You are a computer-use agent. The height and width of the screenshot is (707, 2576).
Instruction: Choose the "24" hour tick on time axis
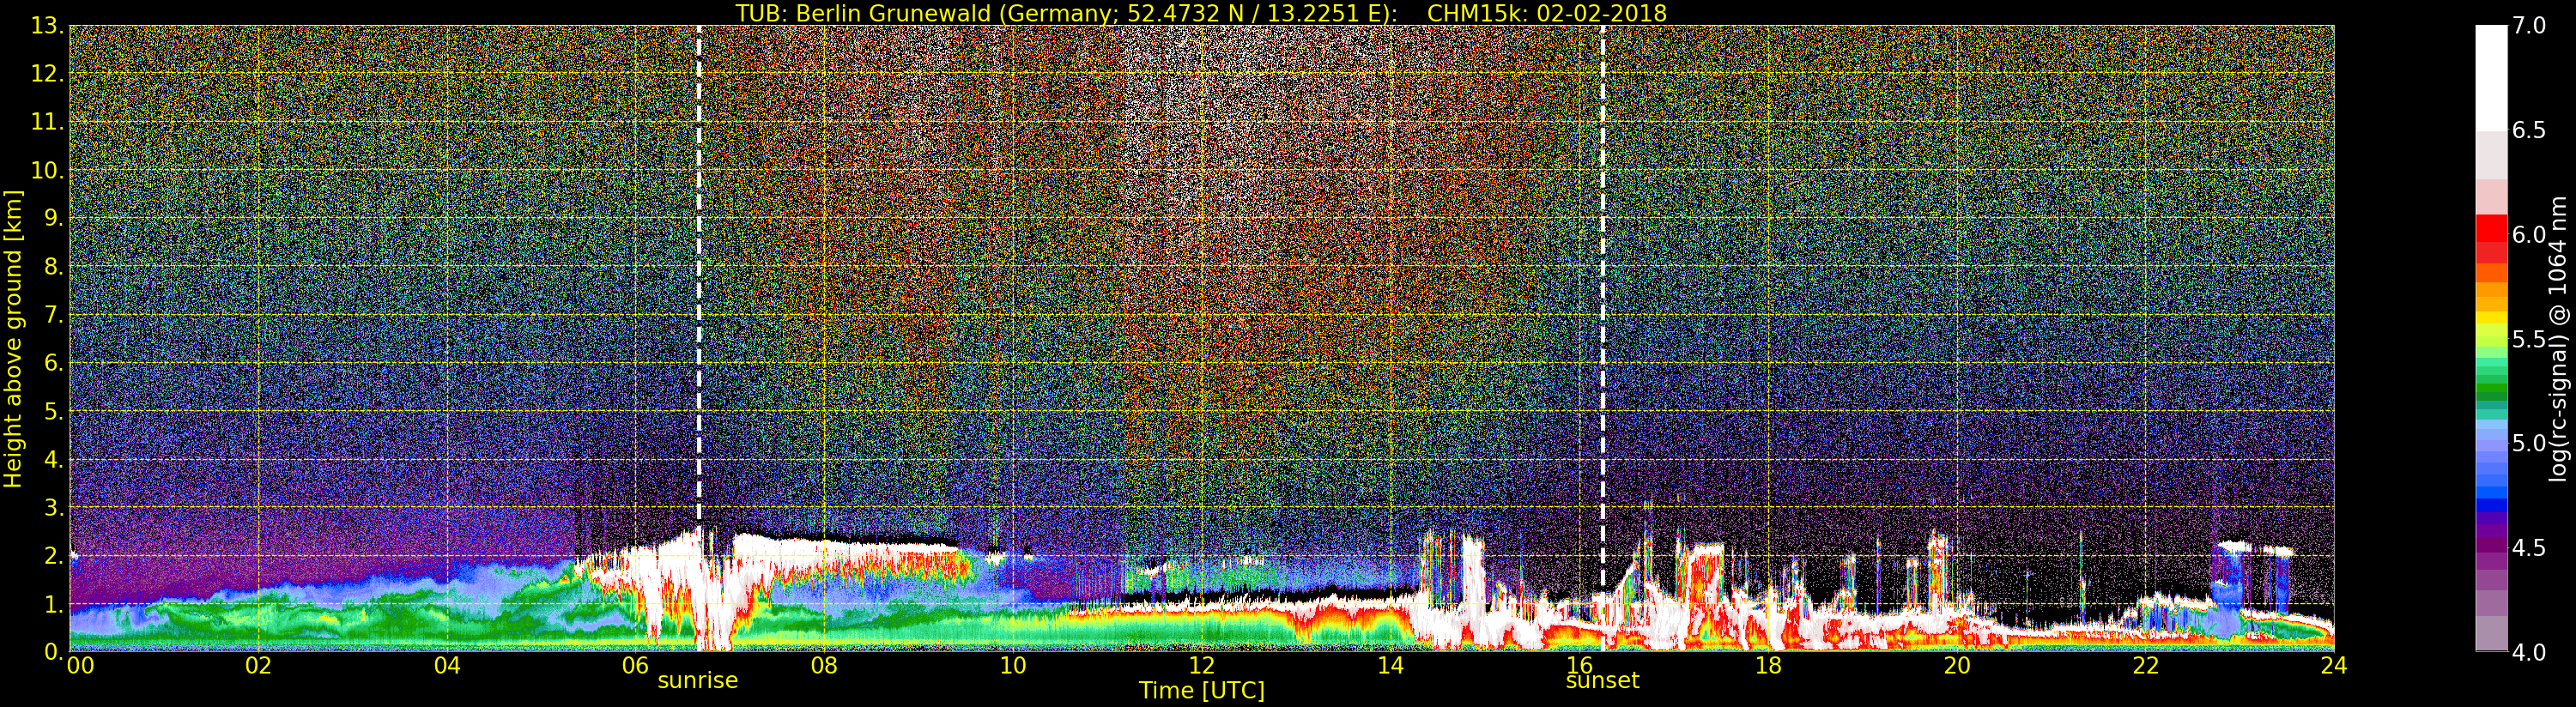click(x=2333, y=665)
